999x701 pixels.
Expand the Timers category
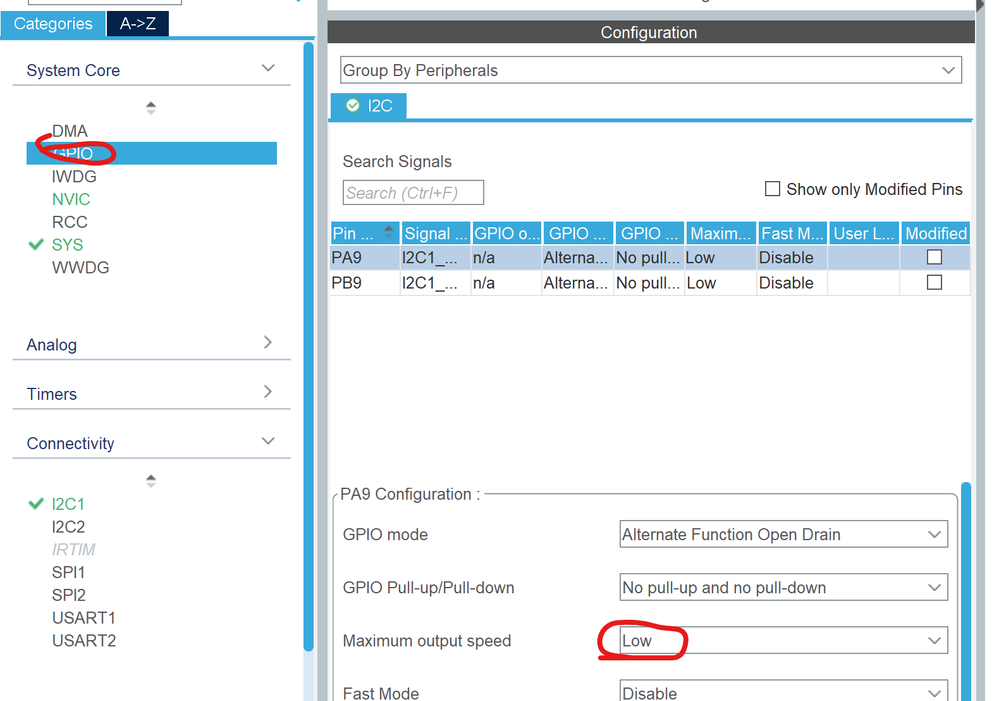[x=268, y=391]
